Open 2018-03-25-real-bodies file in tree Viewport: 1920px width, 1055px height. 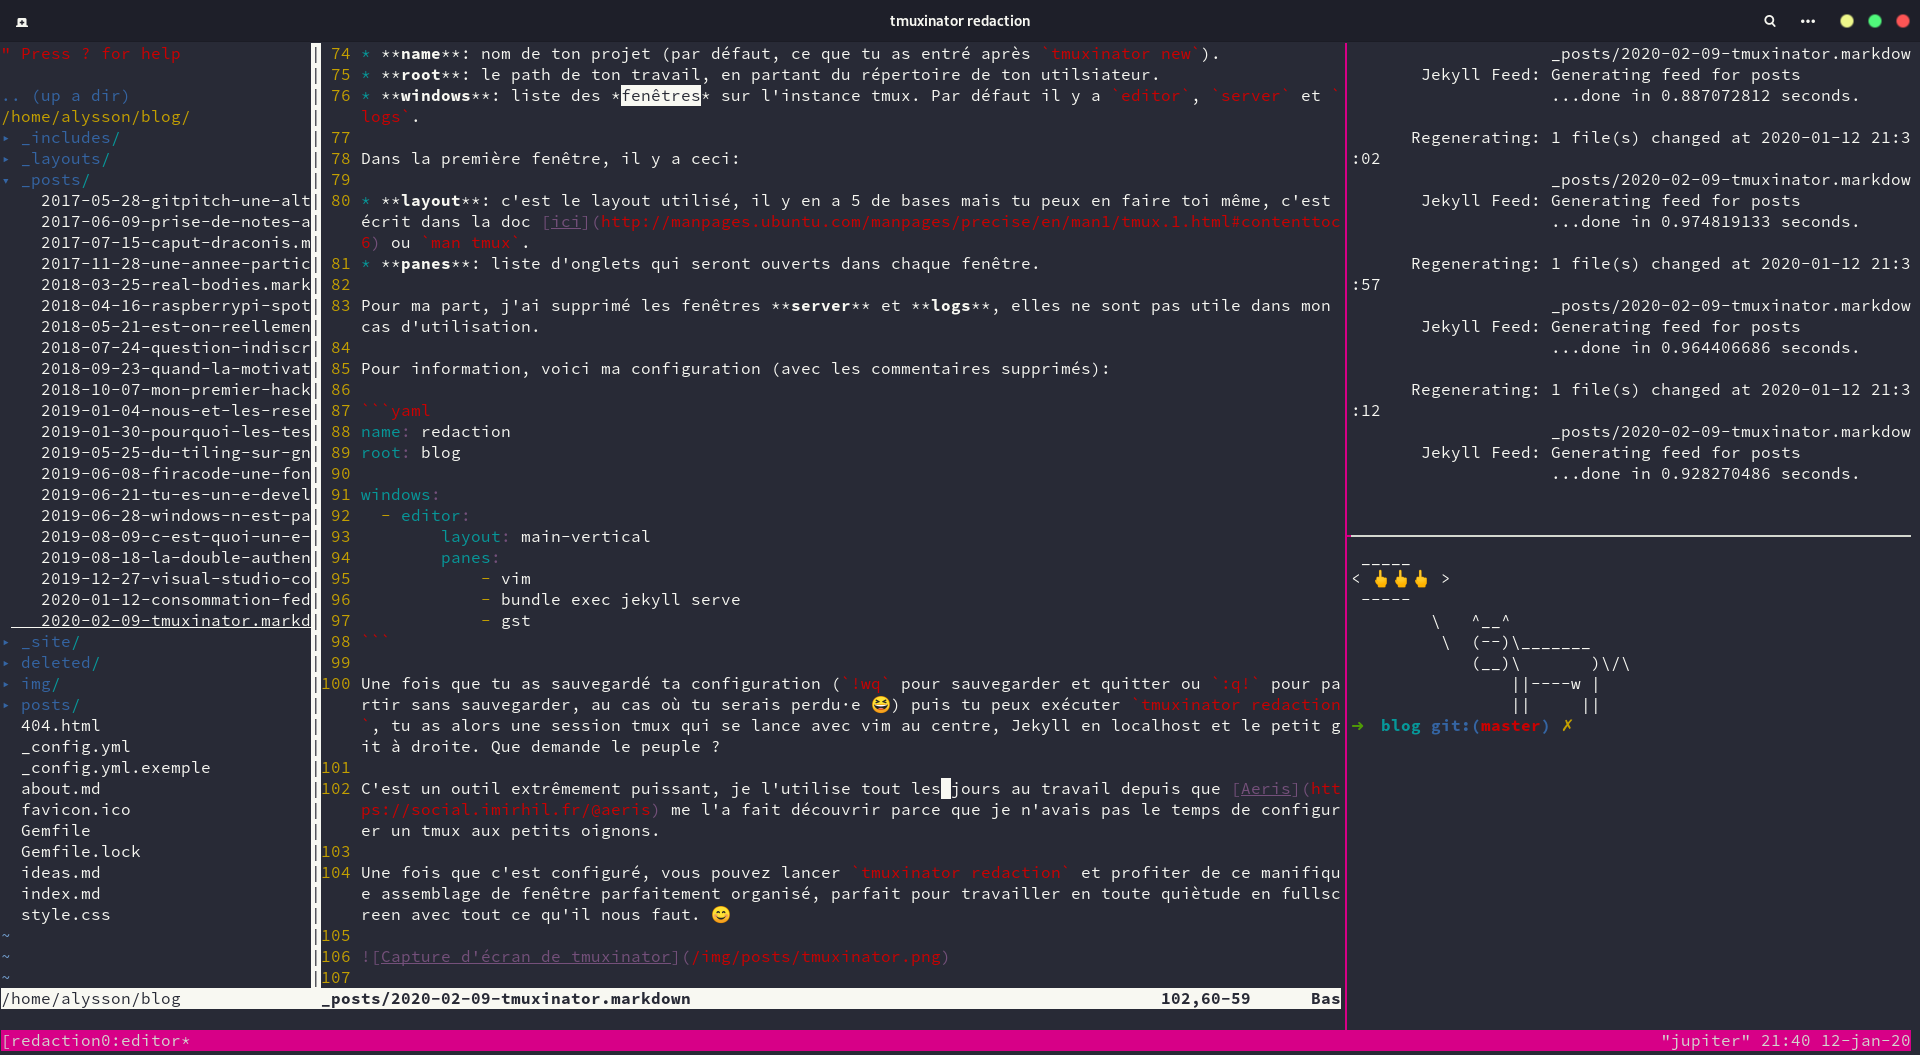(176, 285)
